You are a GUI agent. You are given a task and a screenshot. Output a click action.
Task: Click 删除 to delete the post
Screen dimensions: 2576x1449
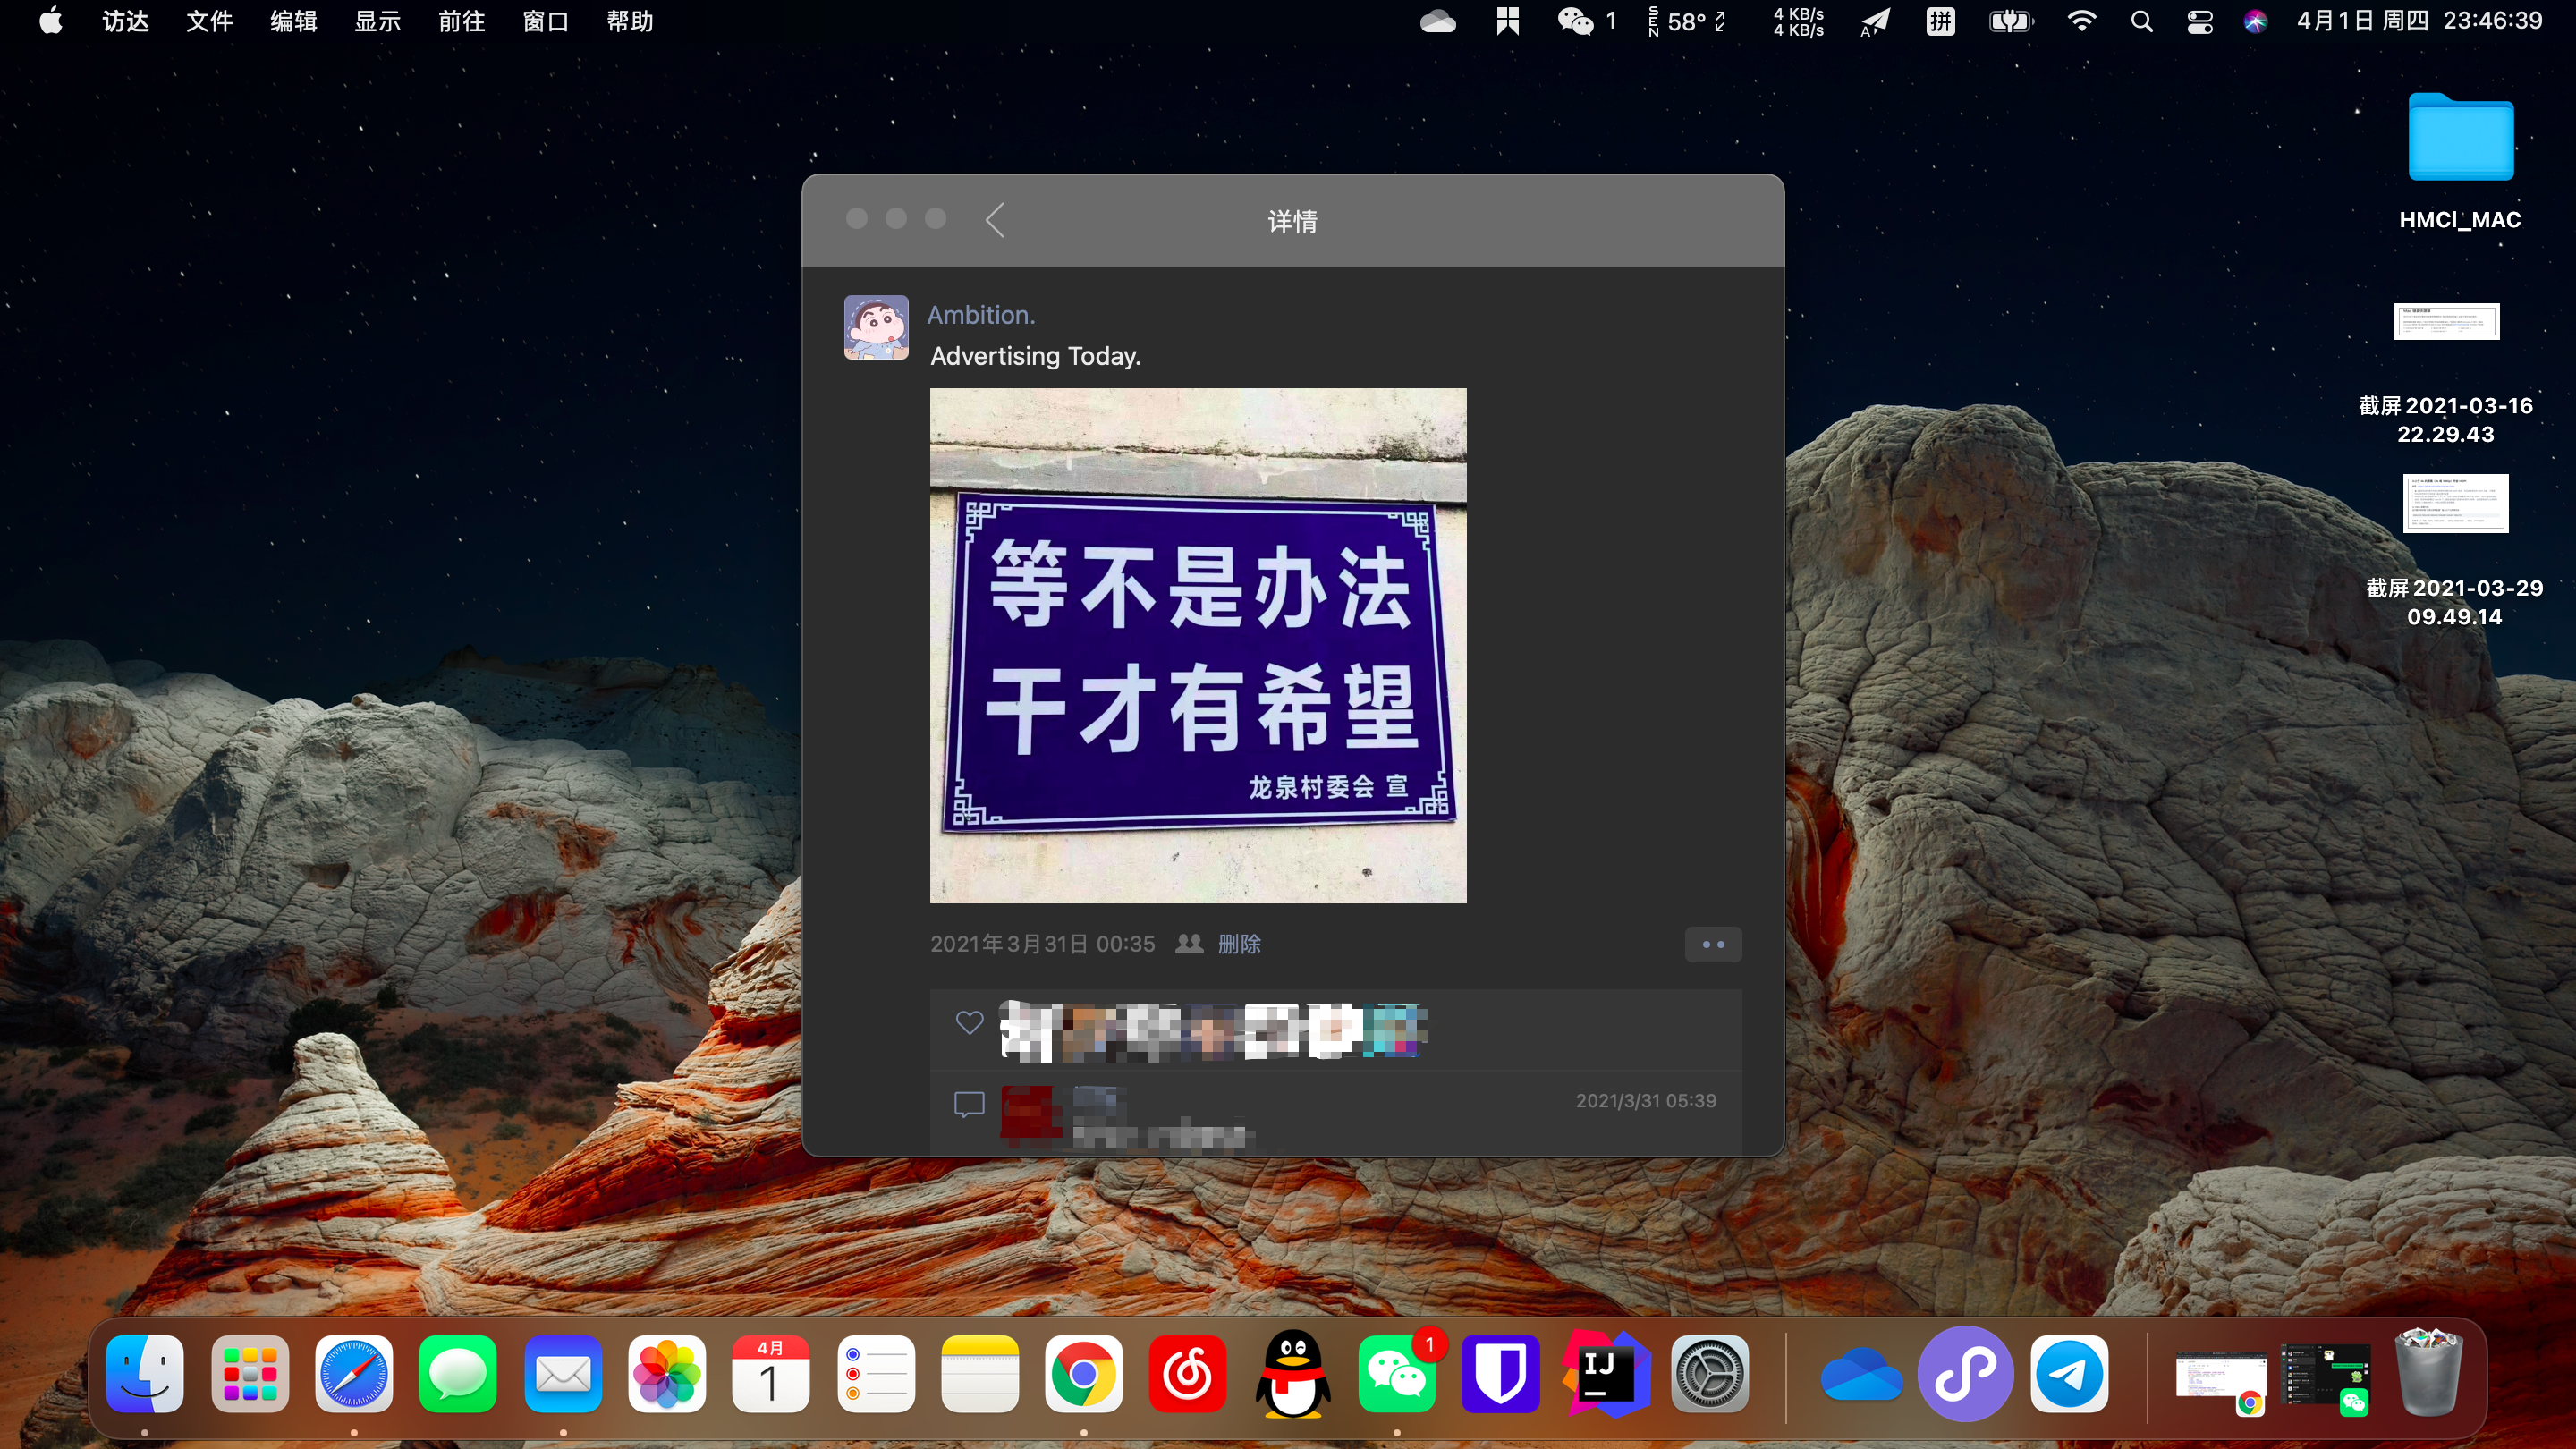click(x=1239, y=944)
